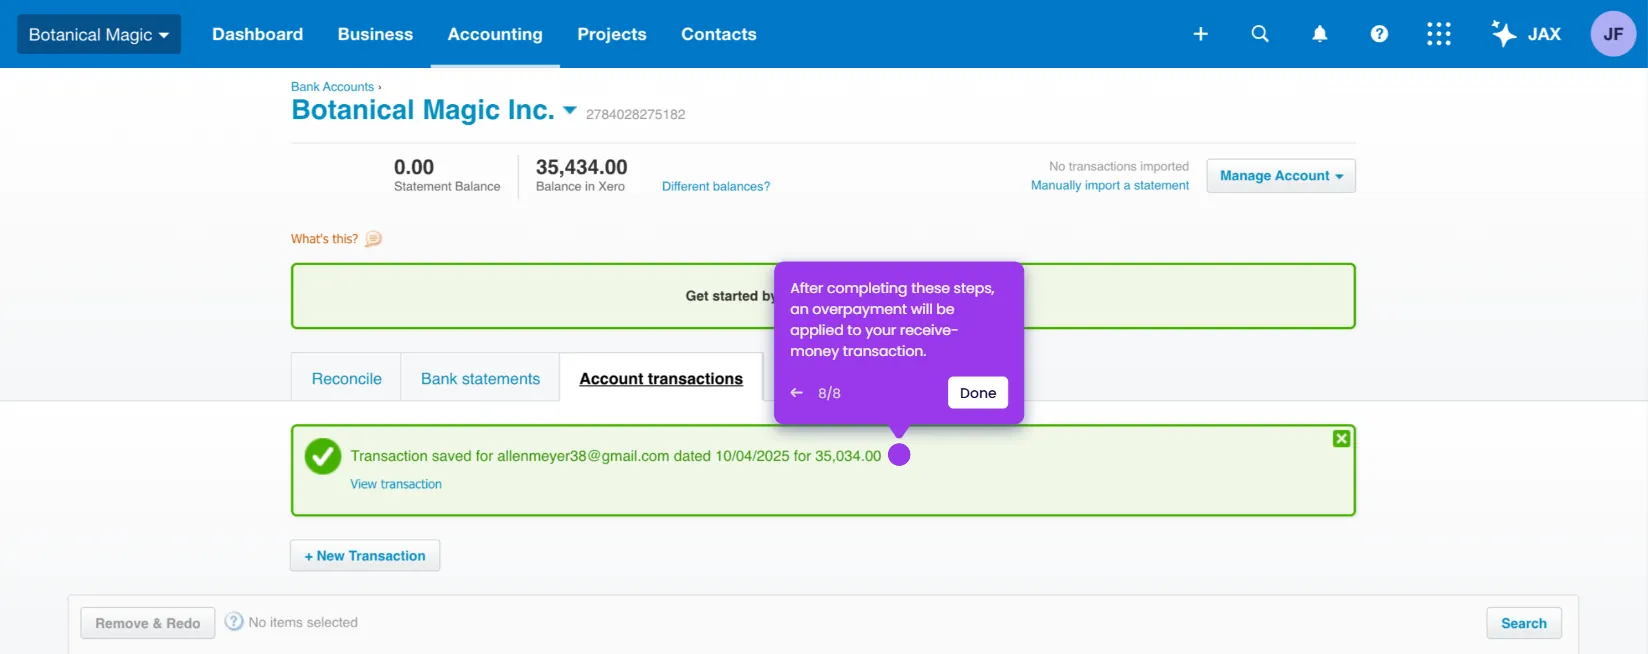Open the View transaction link
This screenshot has height=654, width=1648.
coord(396,484)
